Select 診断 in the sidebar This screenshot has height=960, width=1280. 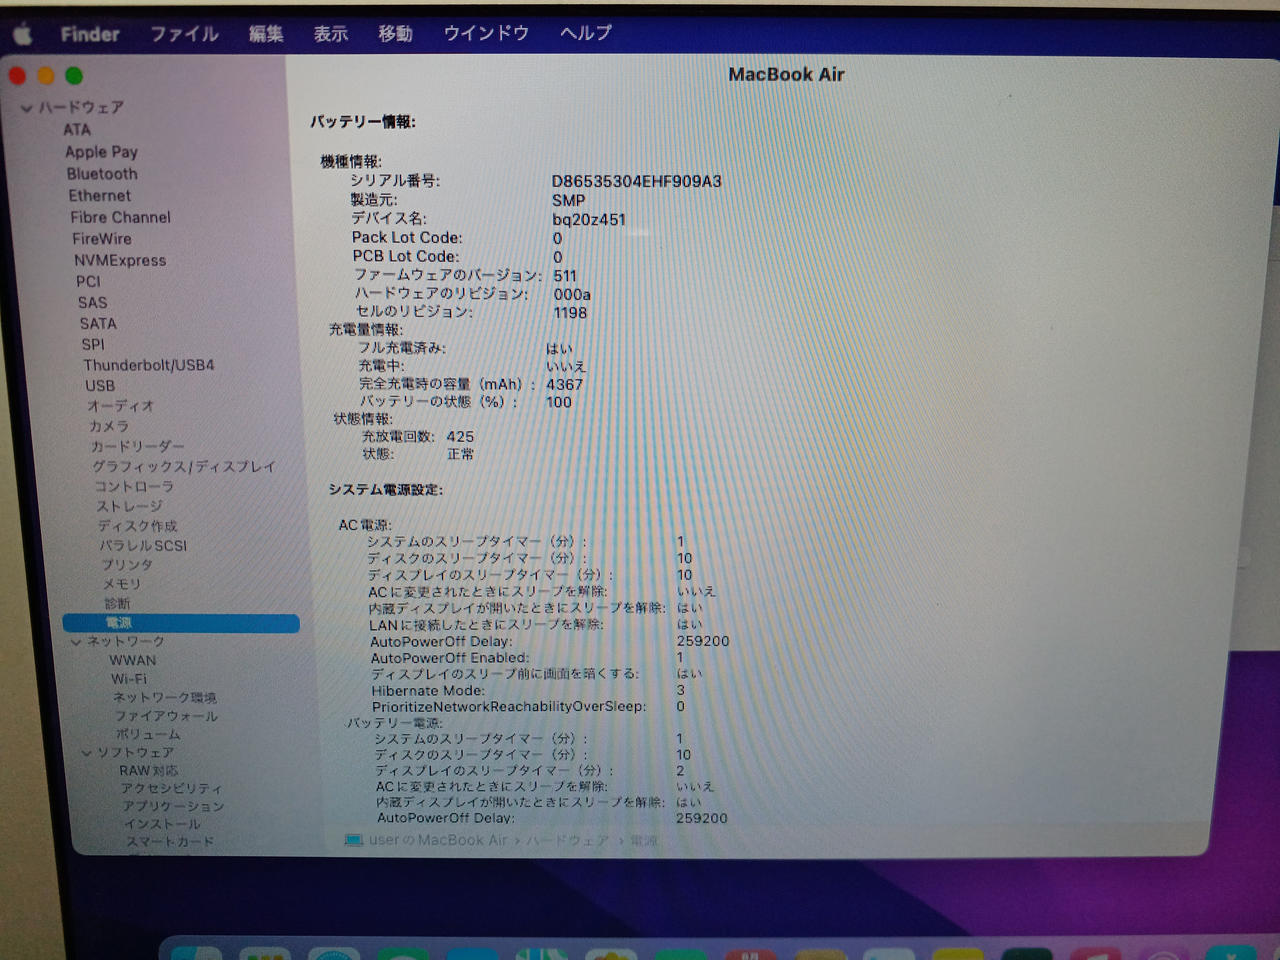pos(117,603)
